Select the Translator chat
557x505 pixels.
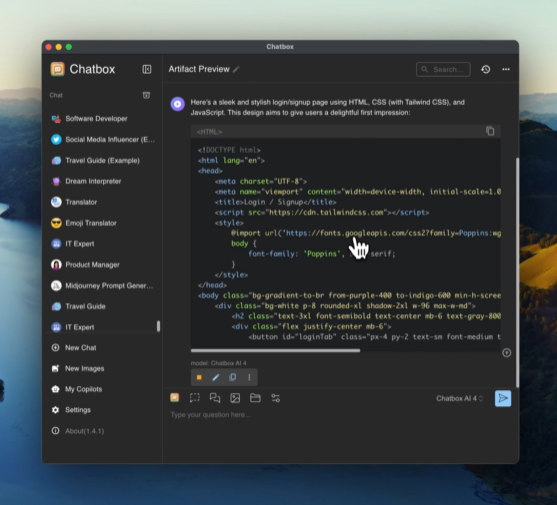tap(102, 202)
